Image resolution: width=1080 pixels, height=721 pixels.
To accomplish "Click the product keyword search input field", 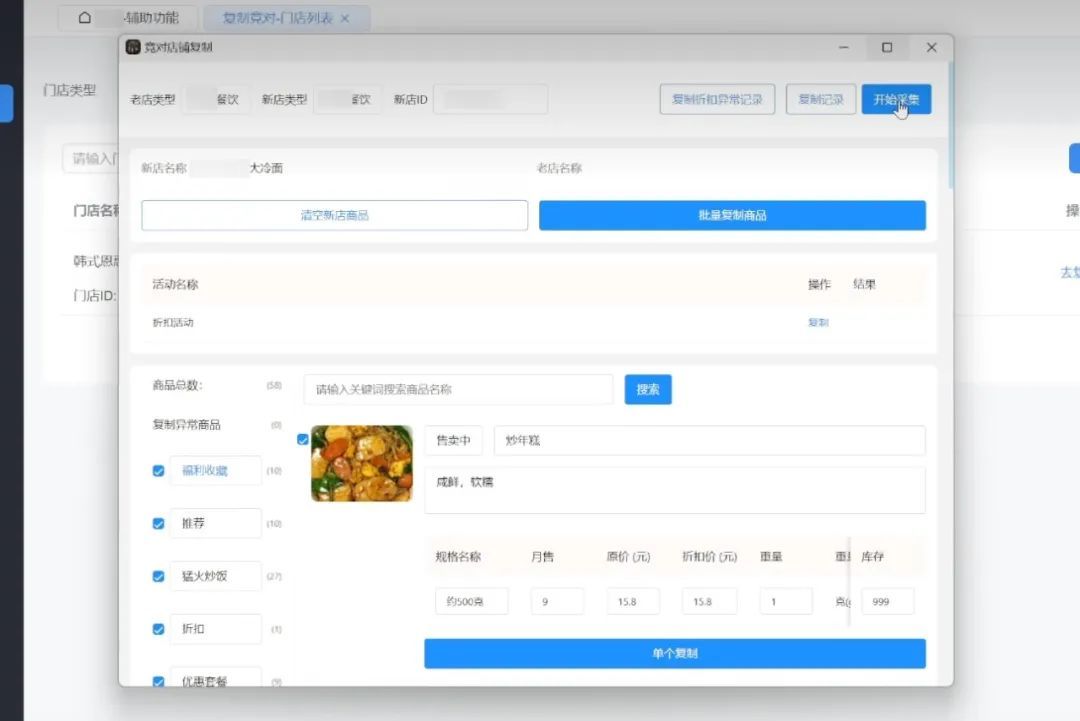I will [x=456, y=389].
